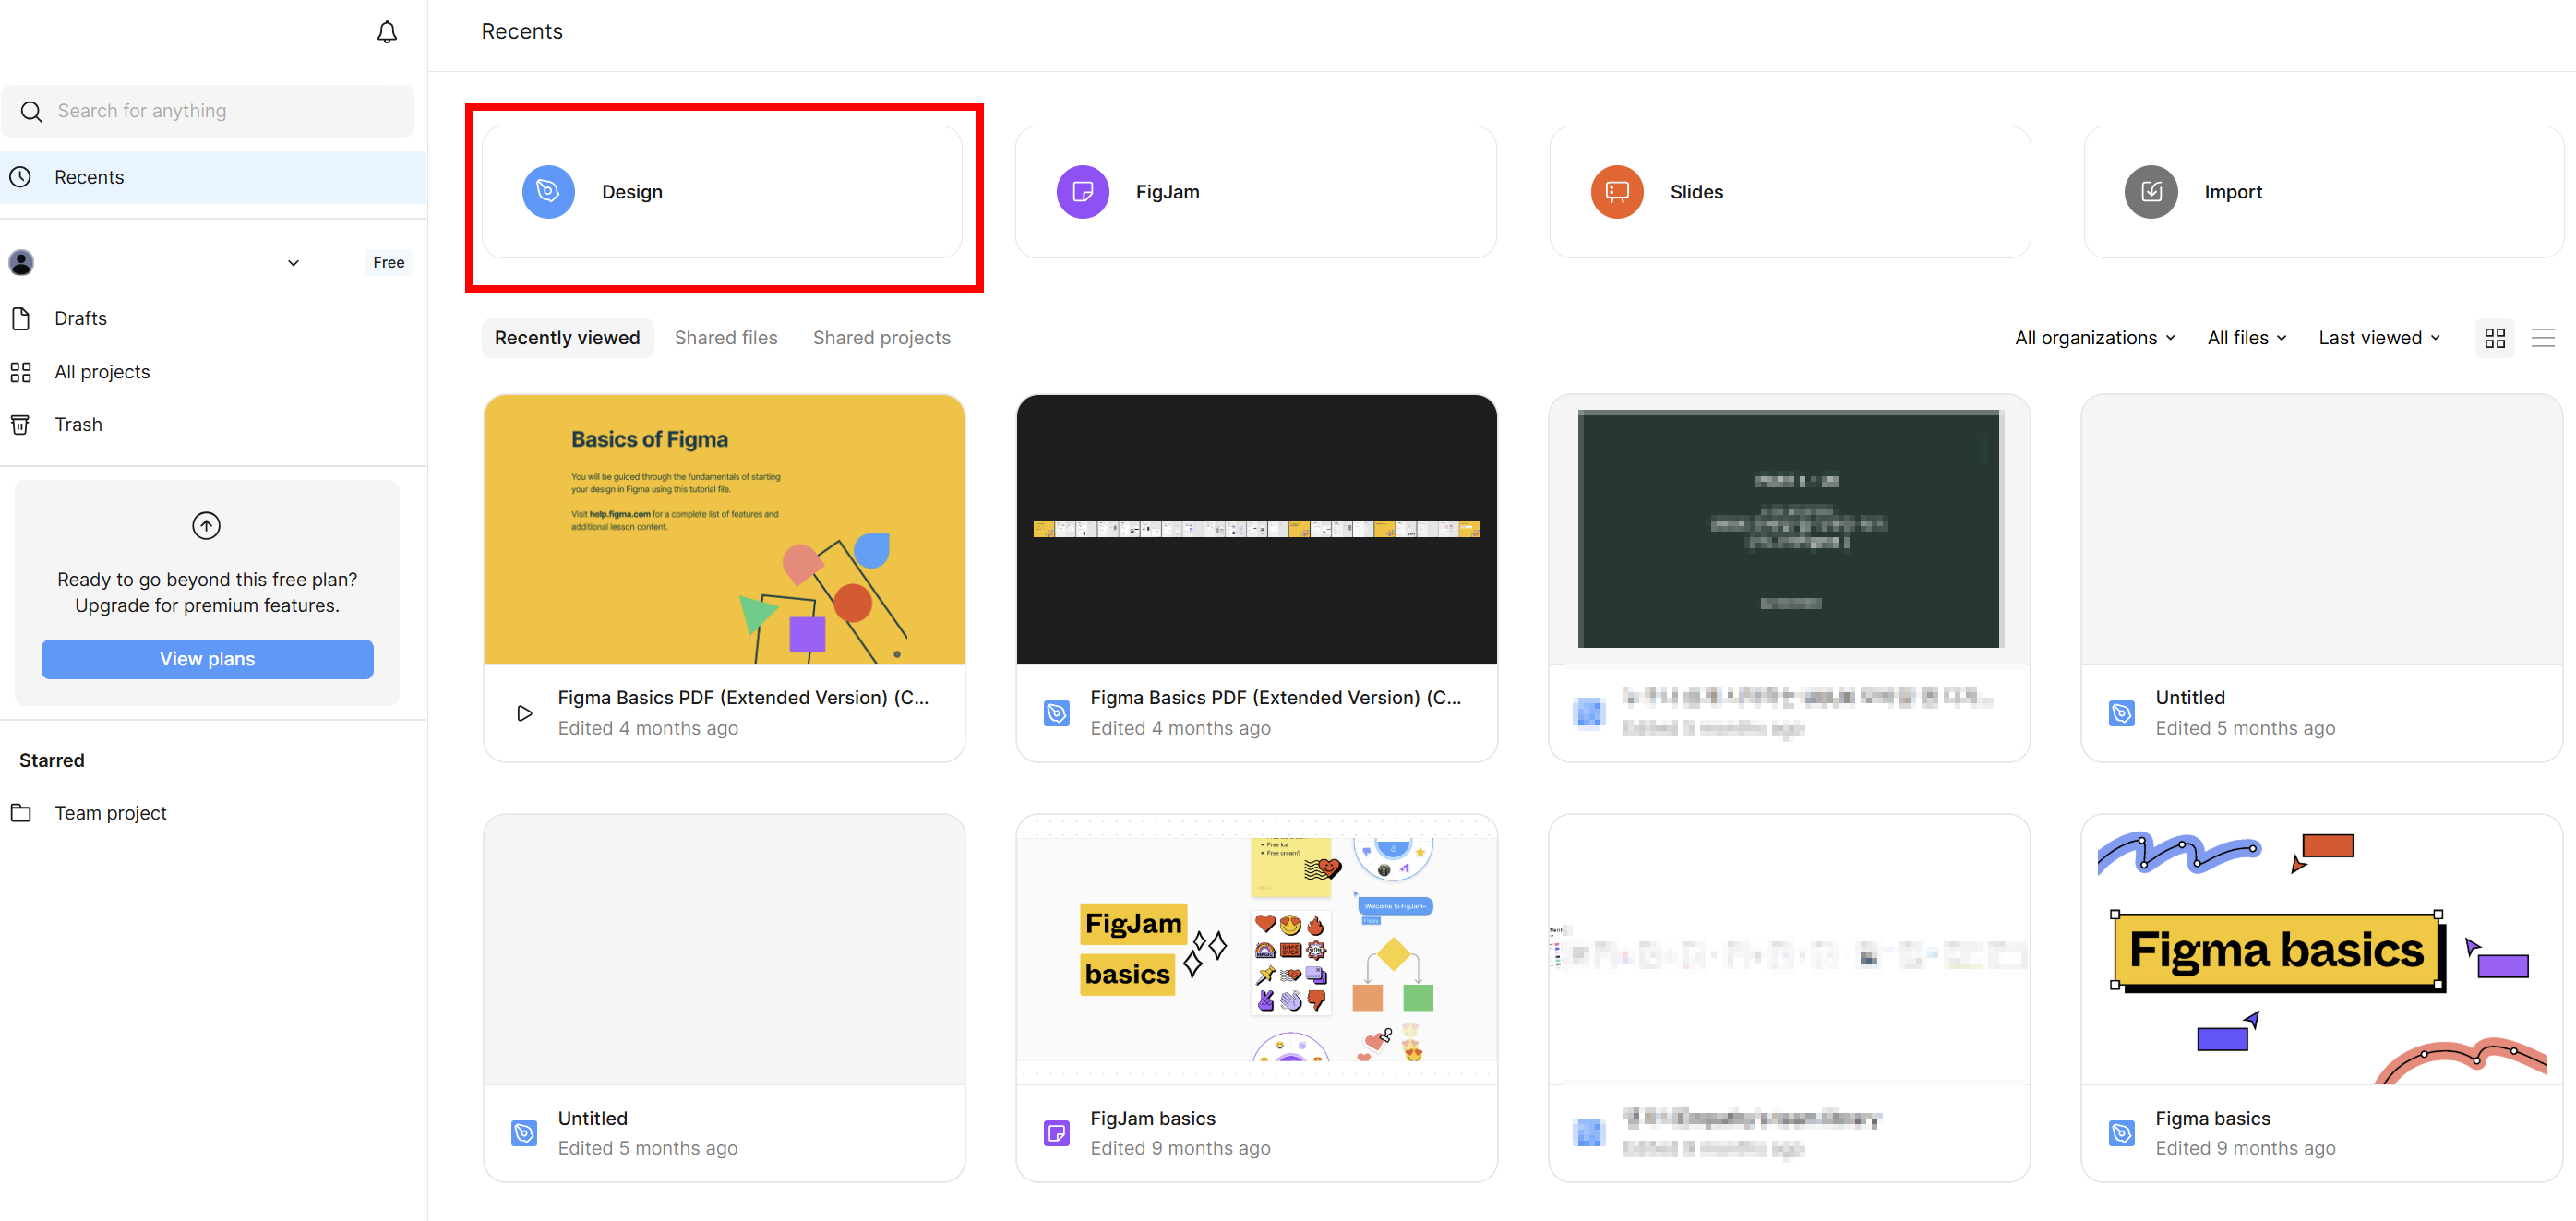Open the dark green blurred file thumbnail

point(1789,529)
